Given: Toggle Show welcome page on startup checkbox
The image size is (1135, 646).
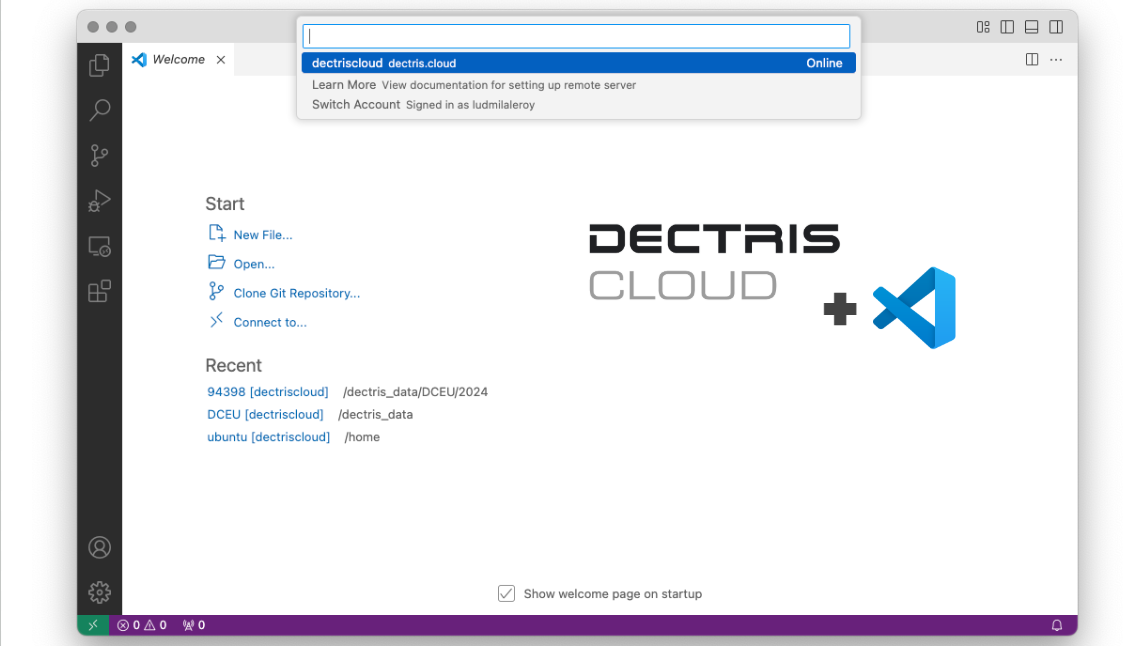Looking at the screenshot, I should 506,594.
